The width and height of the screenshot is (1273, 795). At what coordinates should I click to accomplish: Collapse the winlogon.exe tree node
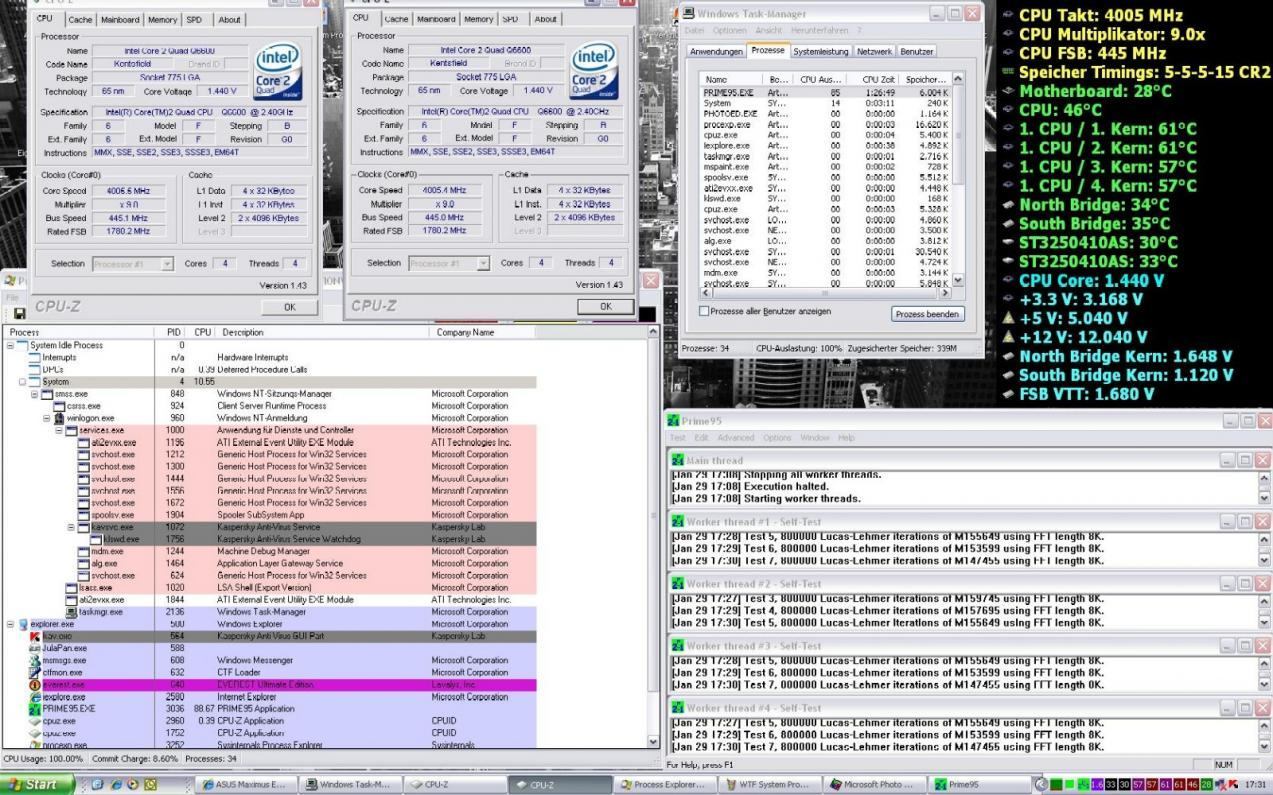pos(46,418)
